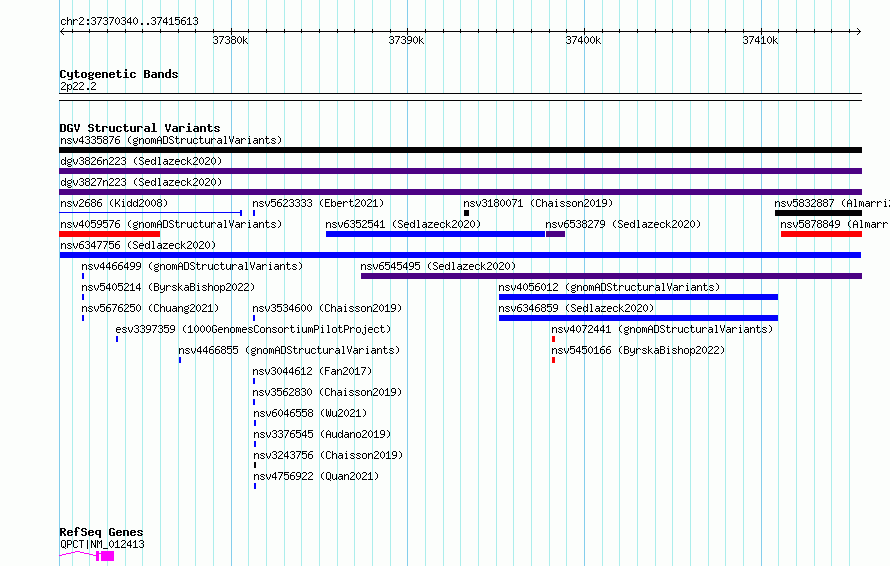The image size is (890, 566).
Task: Click the blue nsv6346859 variant bar
Action: point(638,318)
